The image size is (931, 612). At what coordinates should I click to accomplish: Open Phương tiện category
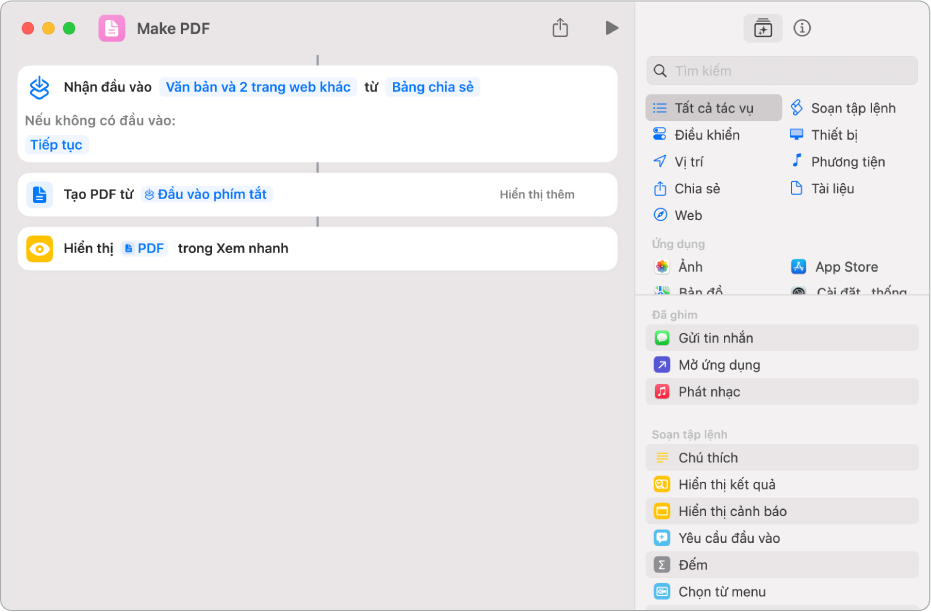click(838, 161)
